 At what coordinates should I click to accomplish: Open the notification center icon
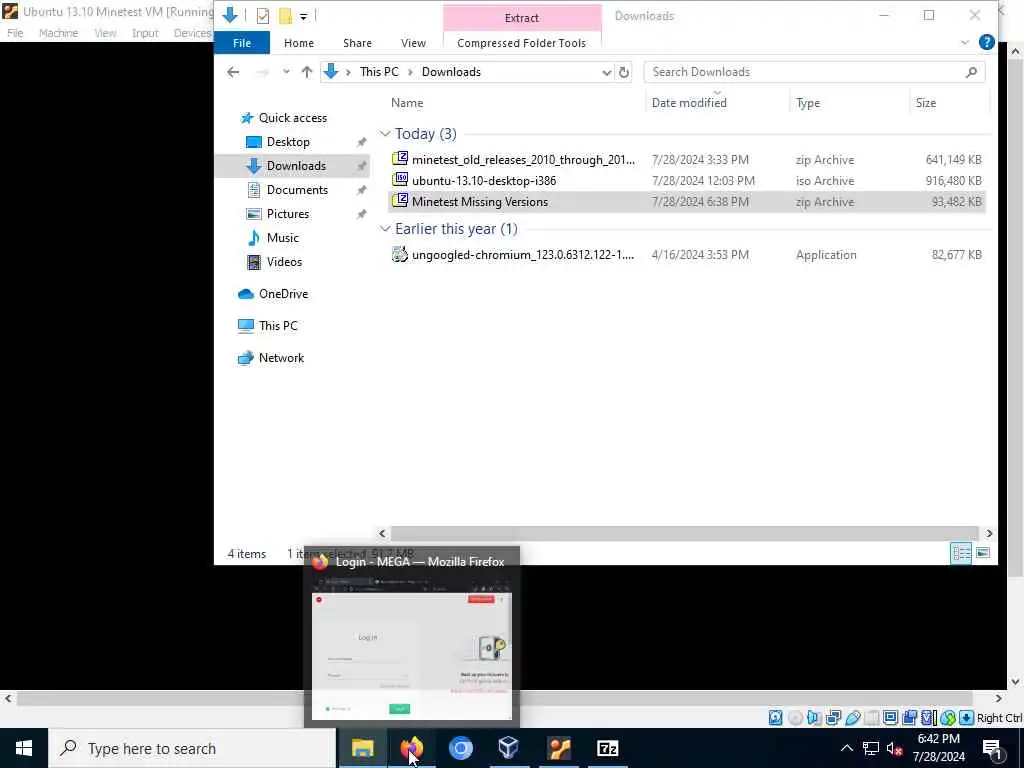point(992,748)
